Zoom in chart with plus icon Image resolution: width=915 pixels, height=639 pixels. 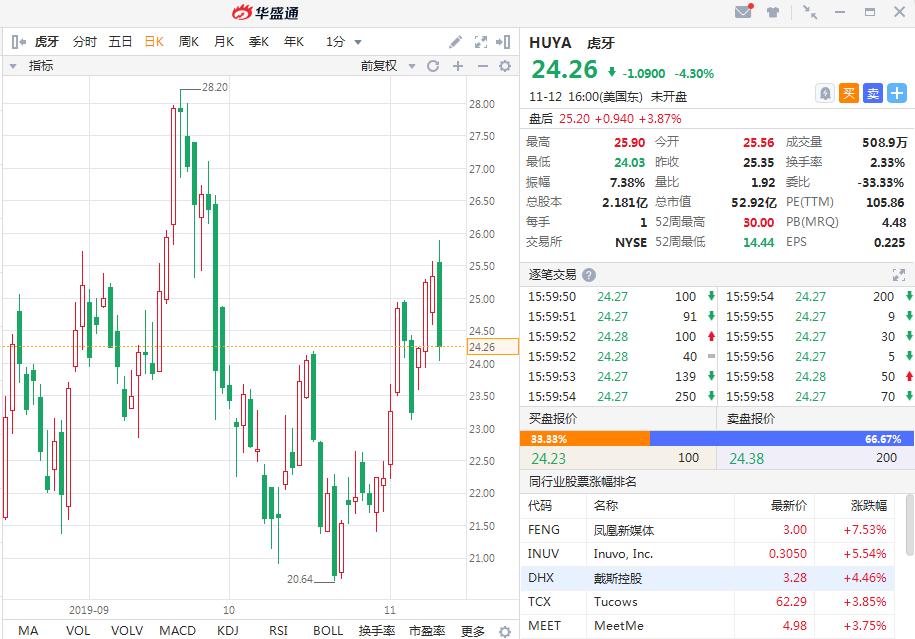[x=458, y=66]
